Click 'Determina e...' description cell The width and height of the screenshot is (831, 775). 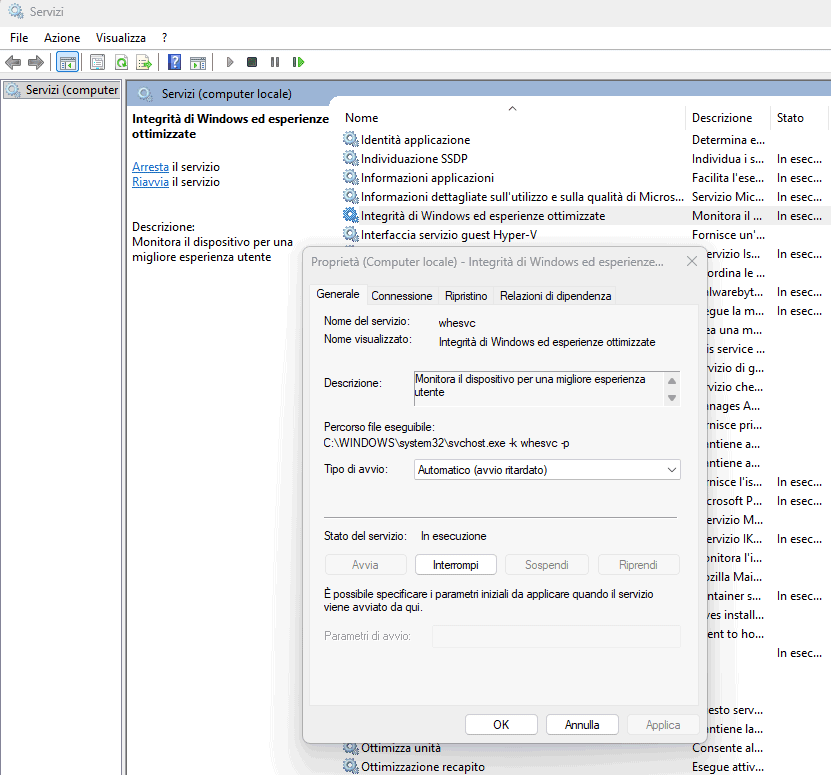(728, 139)
